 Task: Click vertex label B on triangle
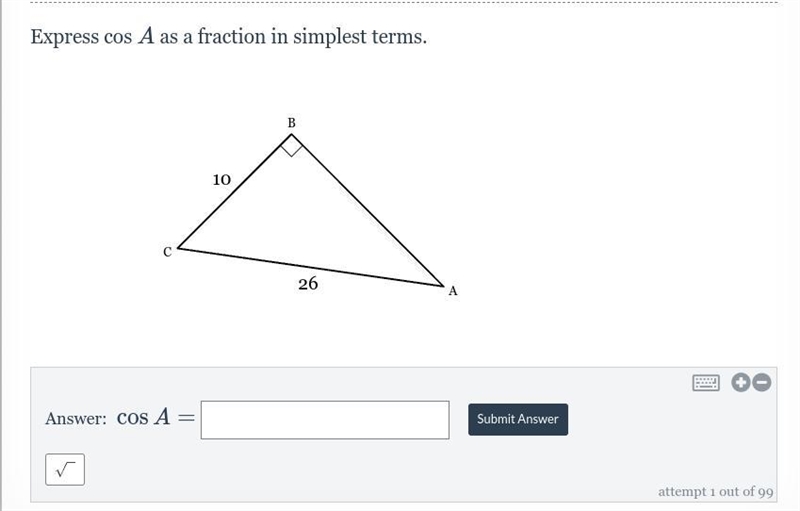[291, 123]
